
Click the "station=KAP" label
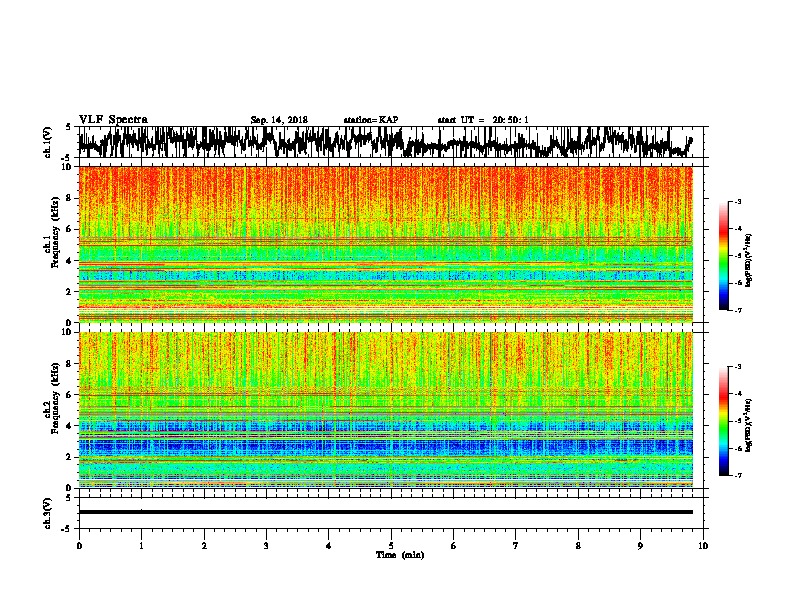pos(371,120)
